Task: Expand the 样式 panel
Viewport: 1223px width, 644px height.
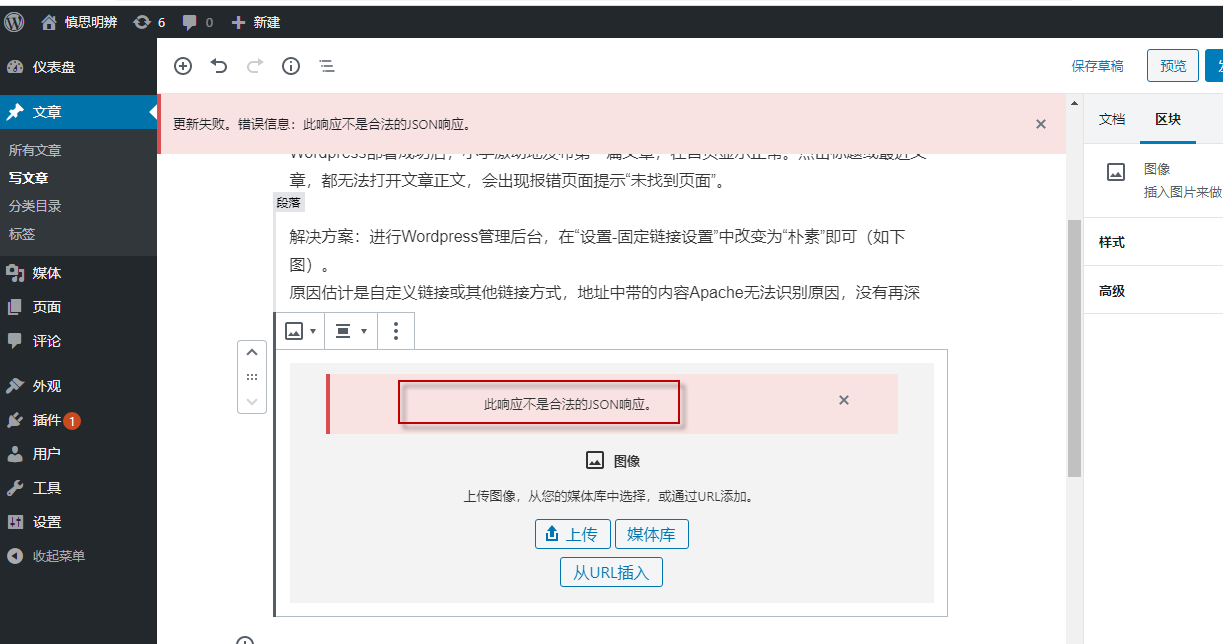Action: [1153, 242]
